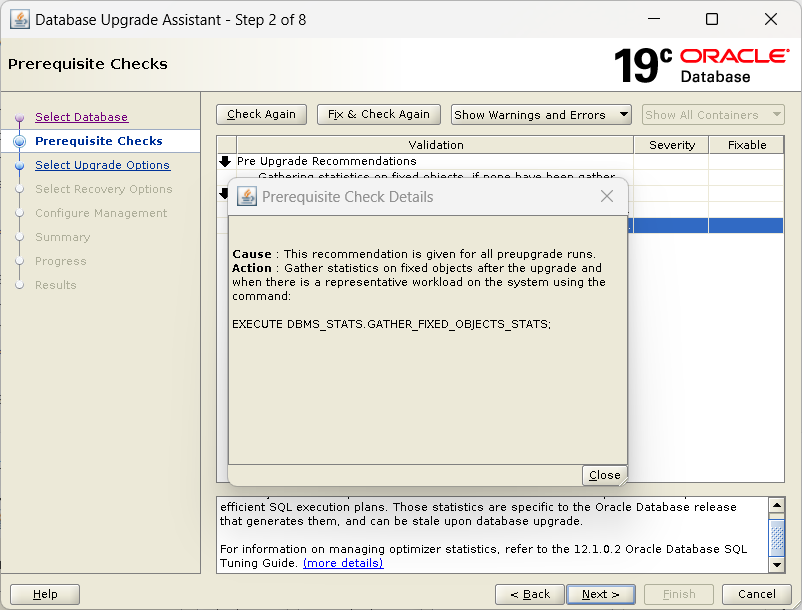Screen dimensions: 802x610
Task: Maximize the Database Upgrade Assistant window
Action: (x=712, y=19)
